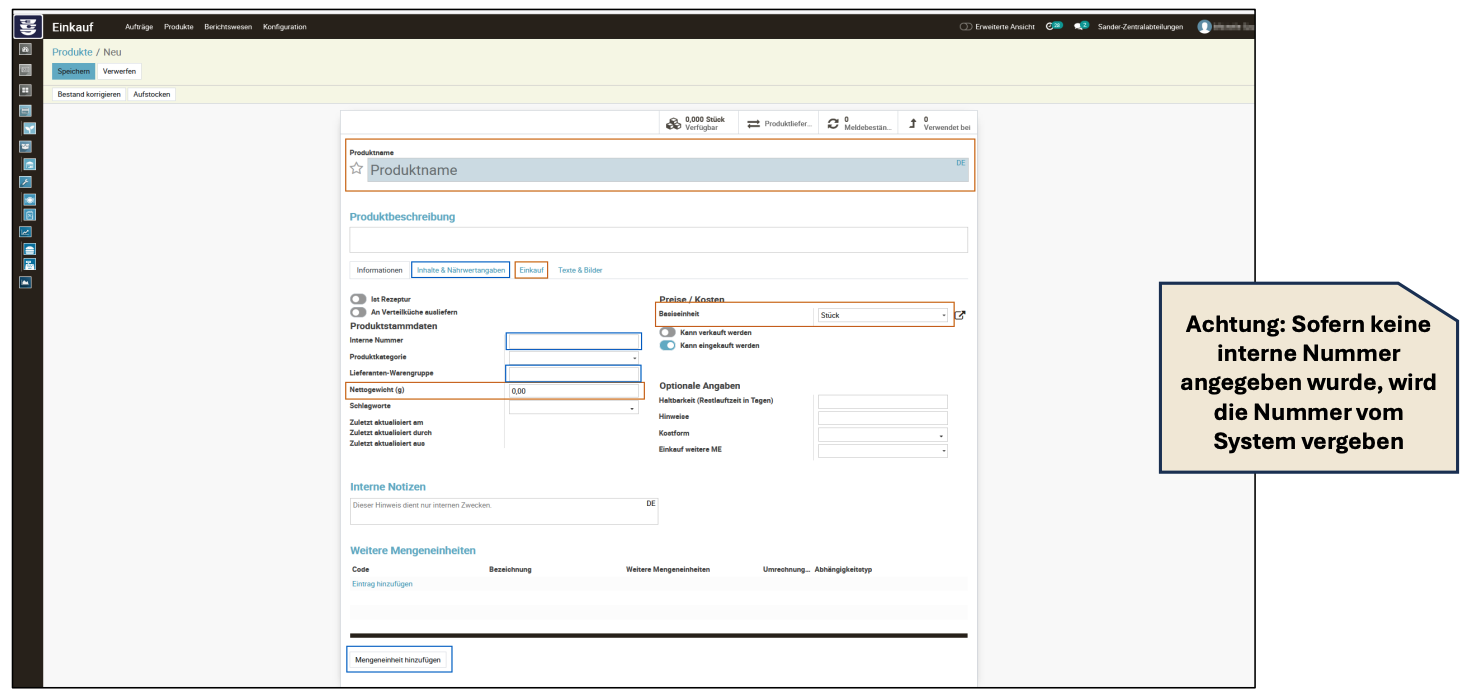
Task: Expand the Kostform dropdown
Action: coord(882,435)
